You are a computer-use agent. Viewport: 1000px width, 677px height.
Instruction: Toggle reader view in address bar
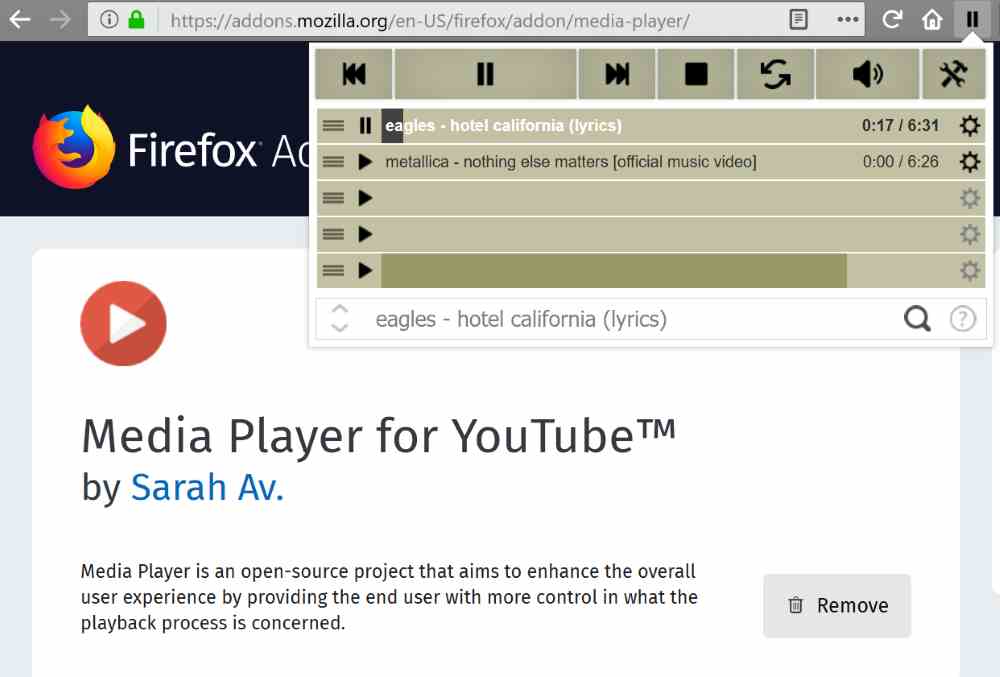798,20
